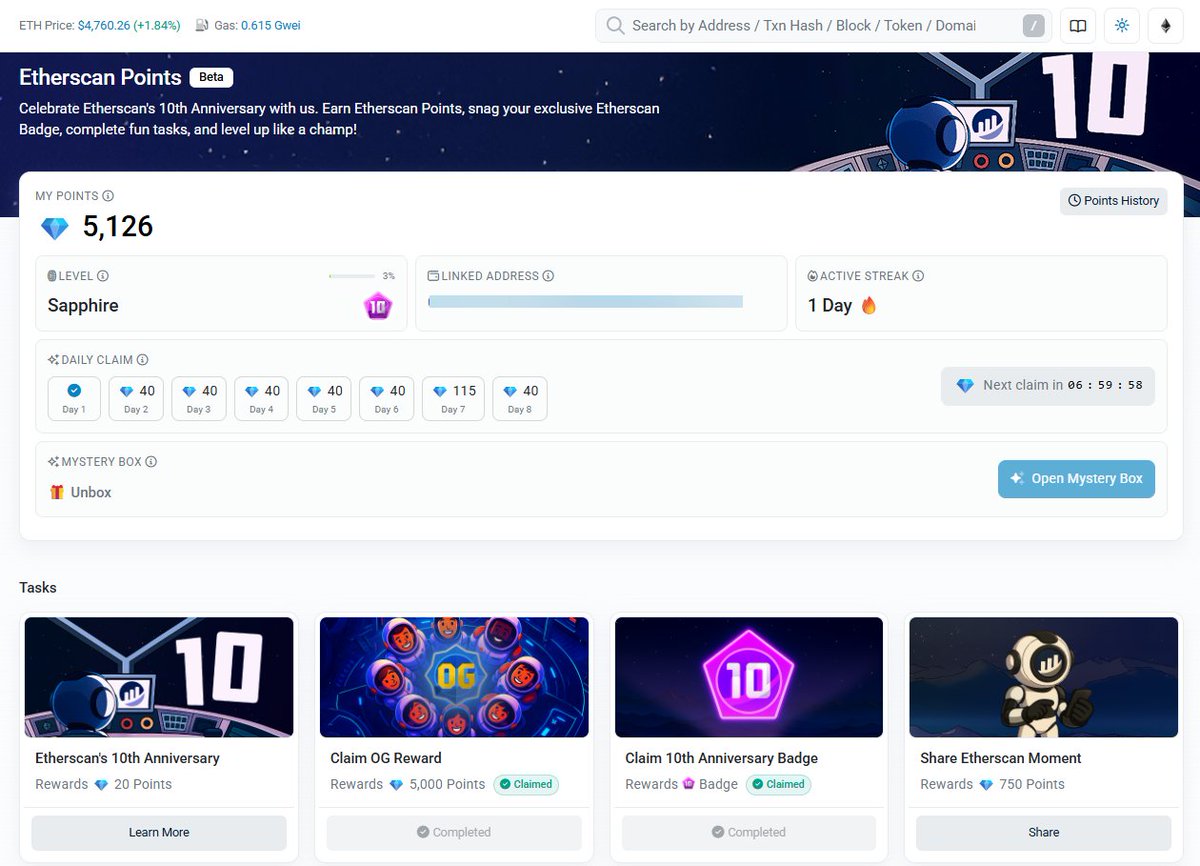Open the Claim OG Reward thumbnail
This screenshot has width=1200, height=866.
tap(454, 677)
